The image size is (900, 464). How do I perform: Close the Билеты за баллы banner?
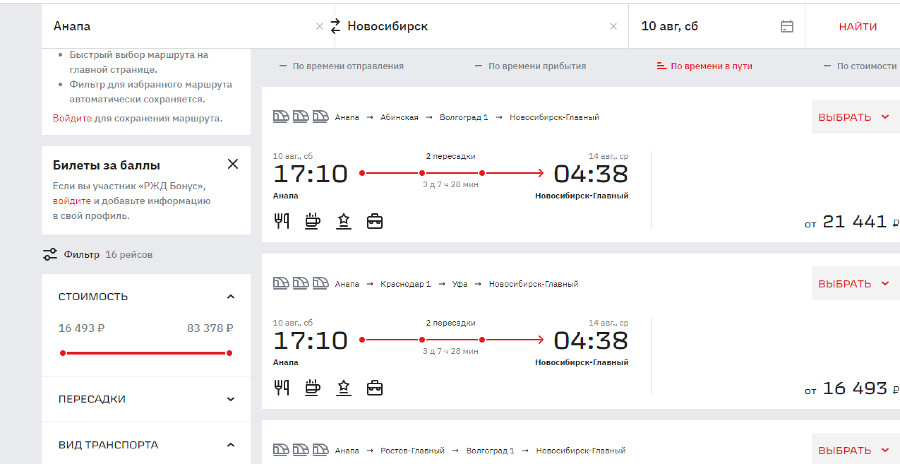click(233, 164)
